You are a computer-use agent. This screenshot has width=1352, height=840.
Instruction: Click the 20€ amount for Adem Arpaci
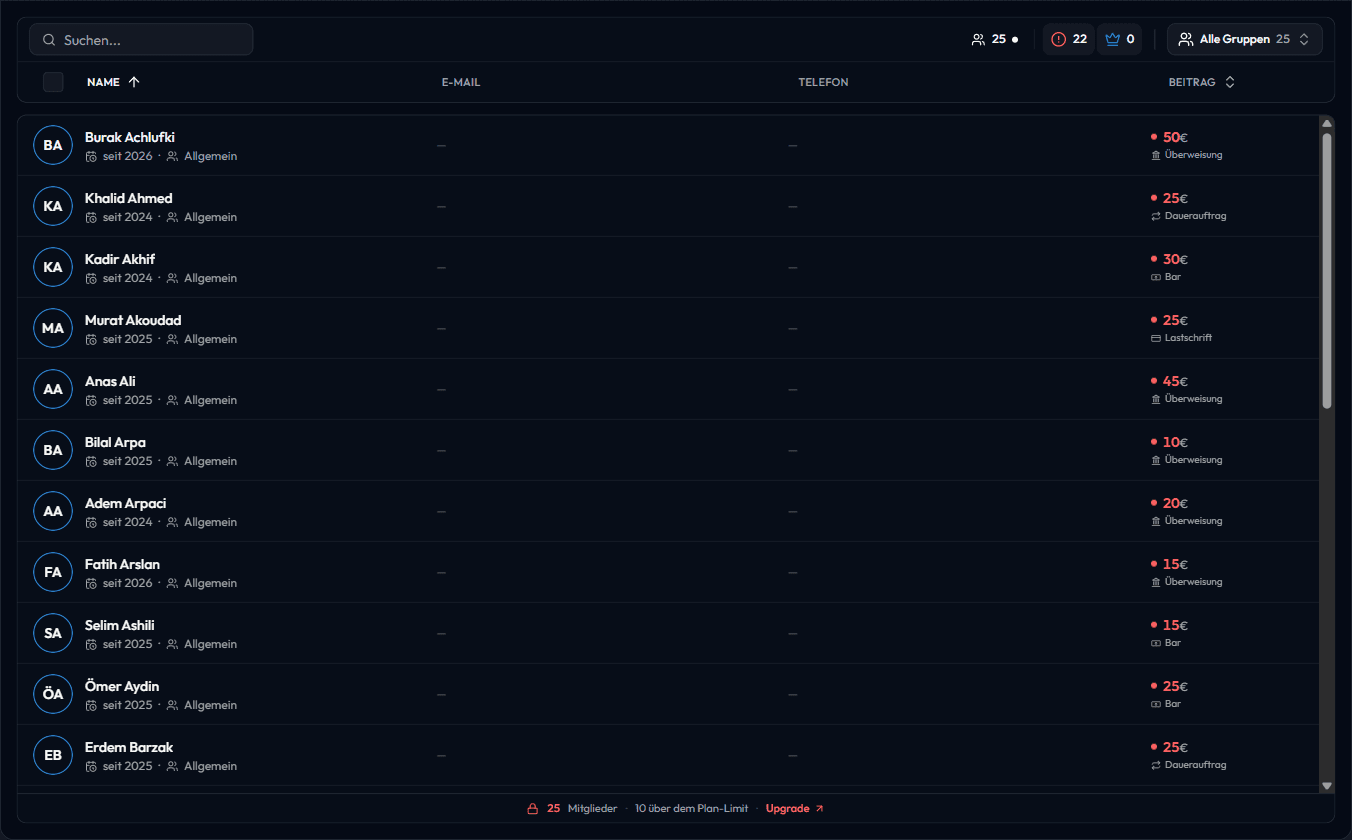click(x=1175, y=503)
